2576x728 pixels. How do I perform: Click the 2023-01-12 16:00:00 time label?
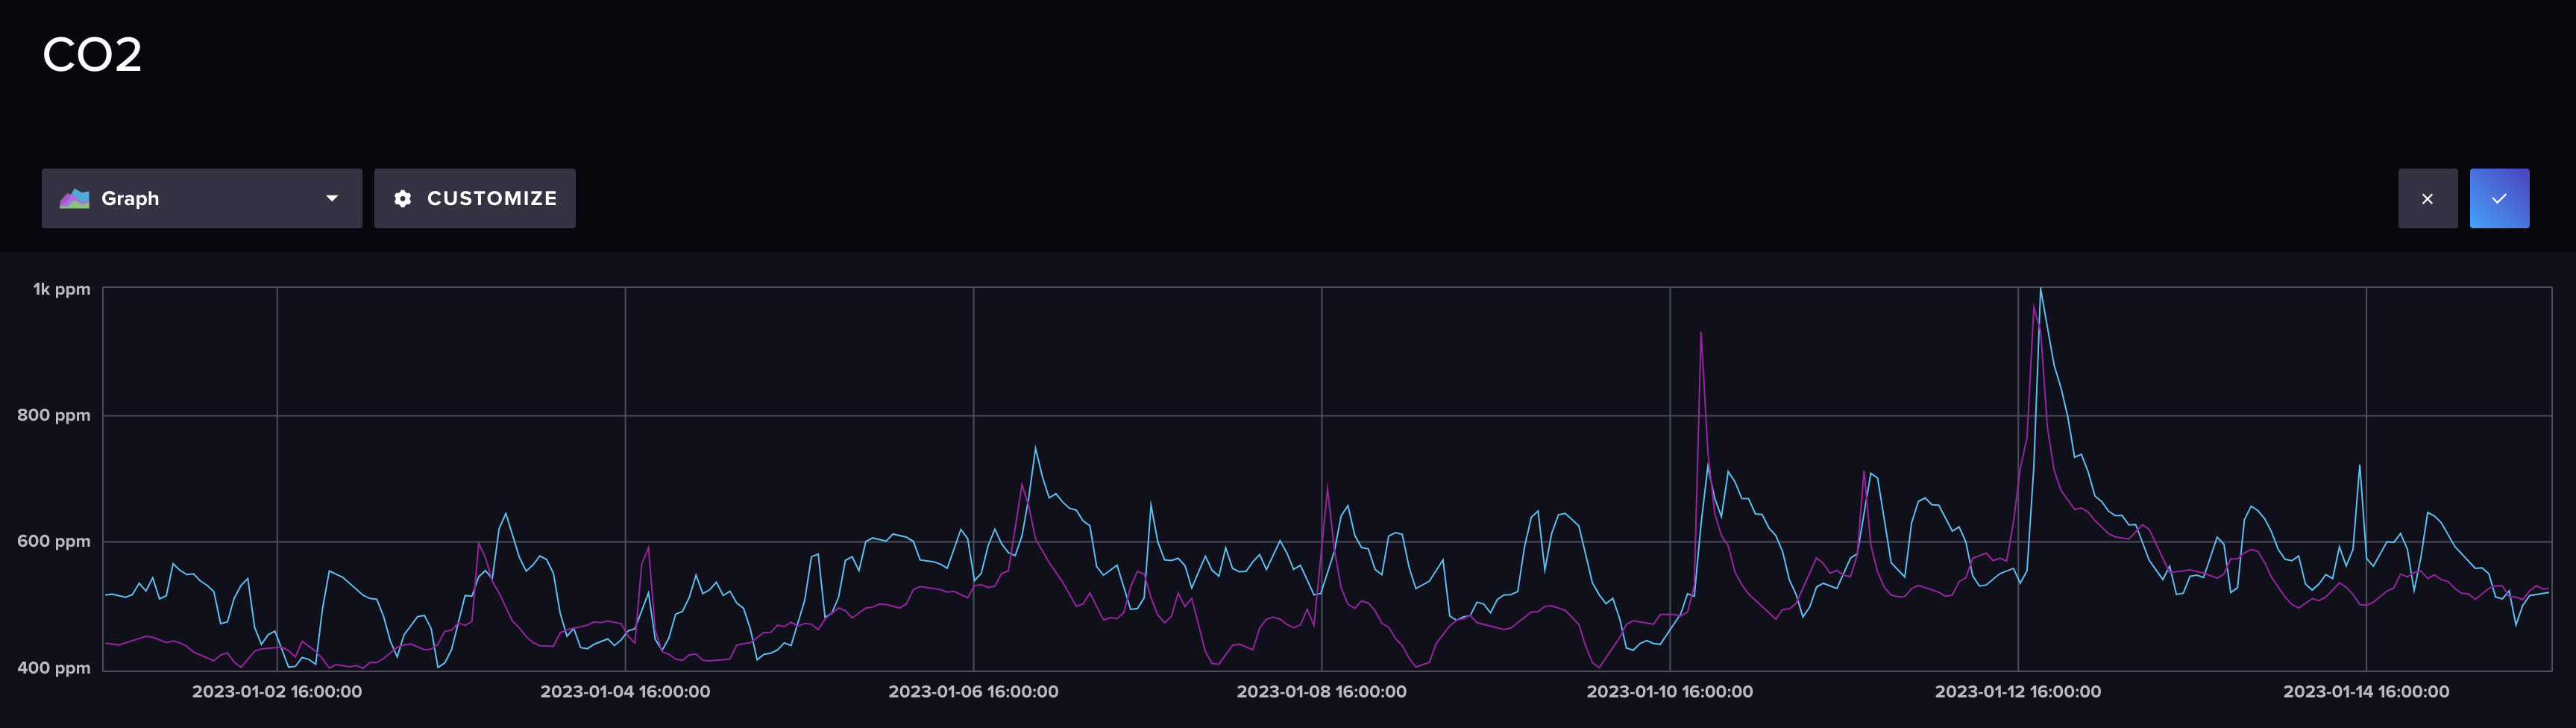2017,691
